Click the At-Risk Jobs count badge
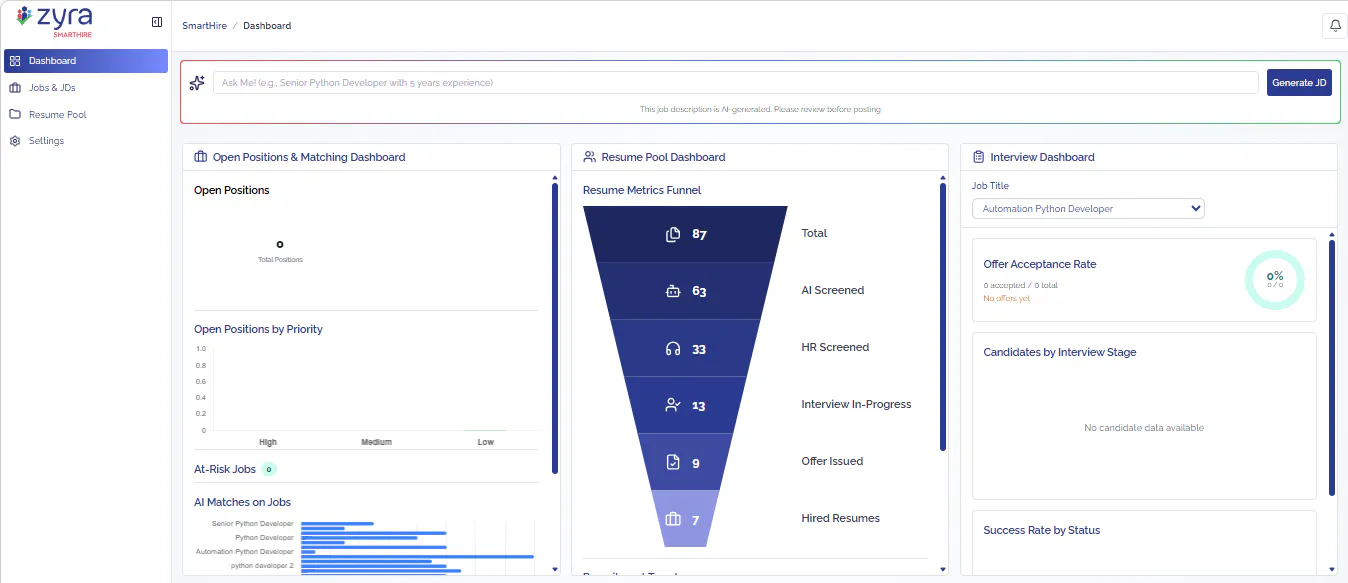Viewport: 1348px width, 583px height. (x=269, y=469)
